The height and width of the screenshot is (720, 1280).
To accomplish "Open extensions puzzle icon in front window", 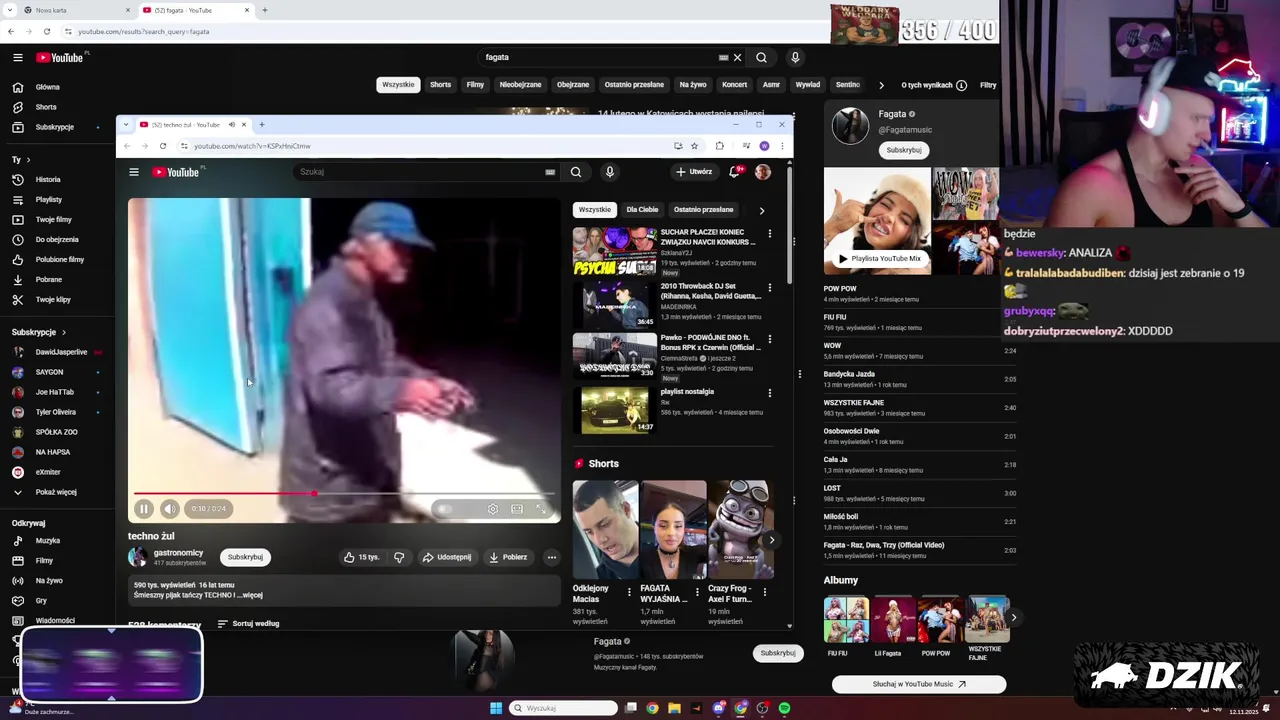I will tap(719, 146).
